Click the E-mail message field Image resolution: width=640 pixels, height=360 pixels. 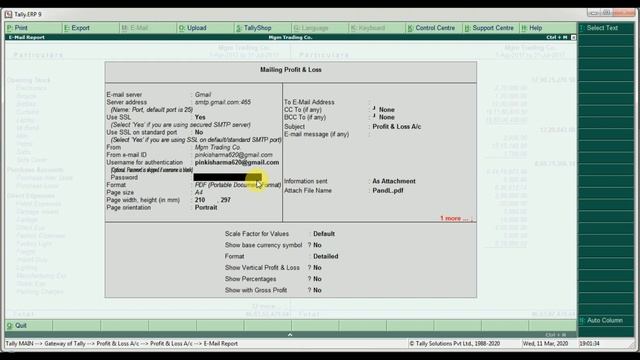click(422, 134)
